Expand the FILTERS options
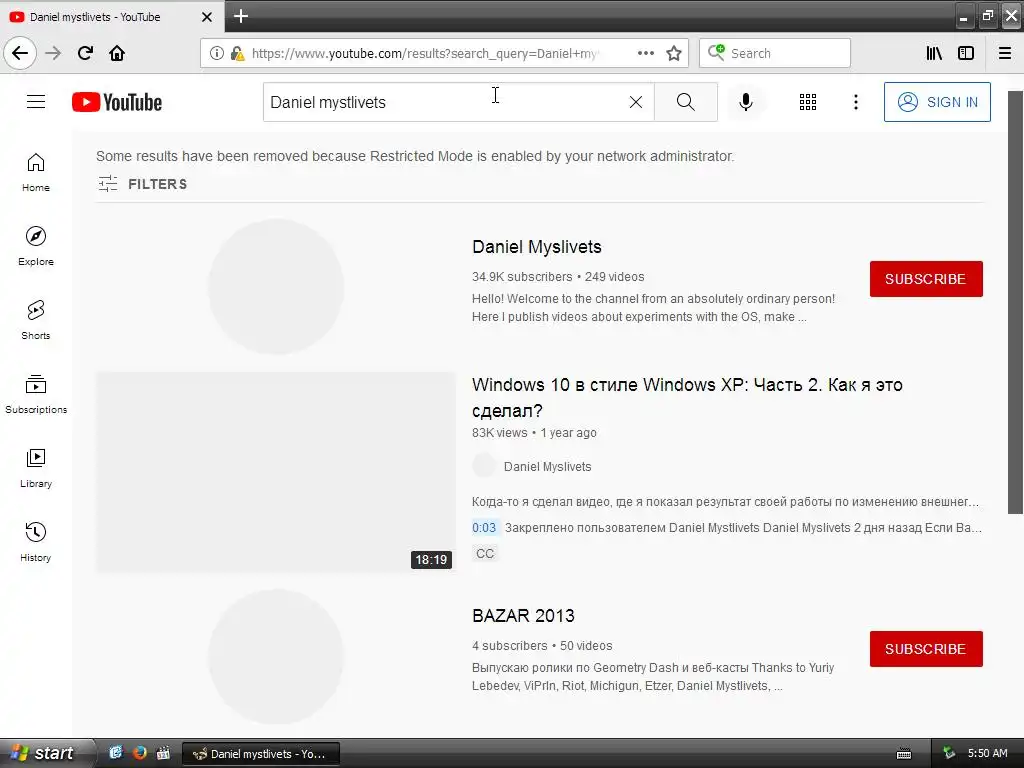 coord(142,184)
